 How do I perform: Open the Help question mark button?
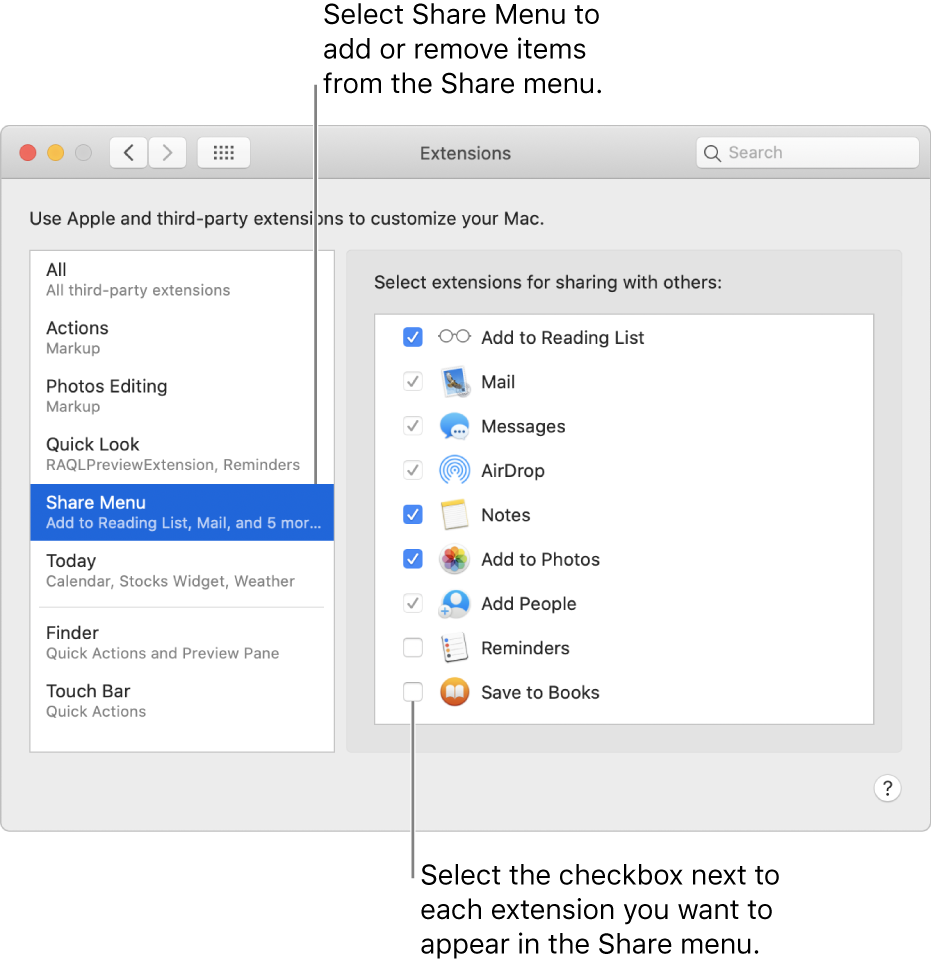click(888, 788)
